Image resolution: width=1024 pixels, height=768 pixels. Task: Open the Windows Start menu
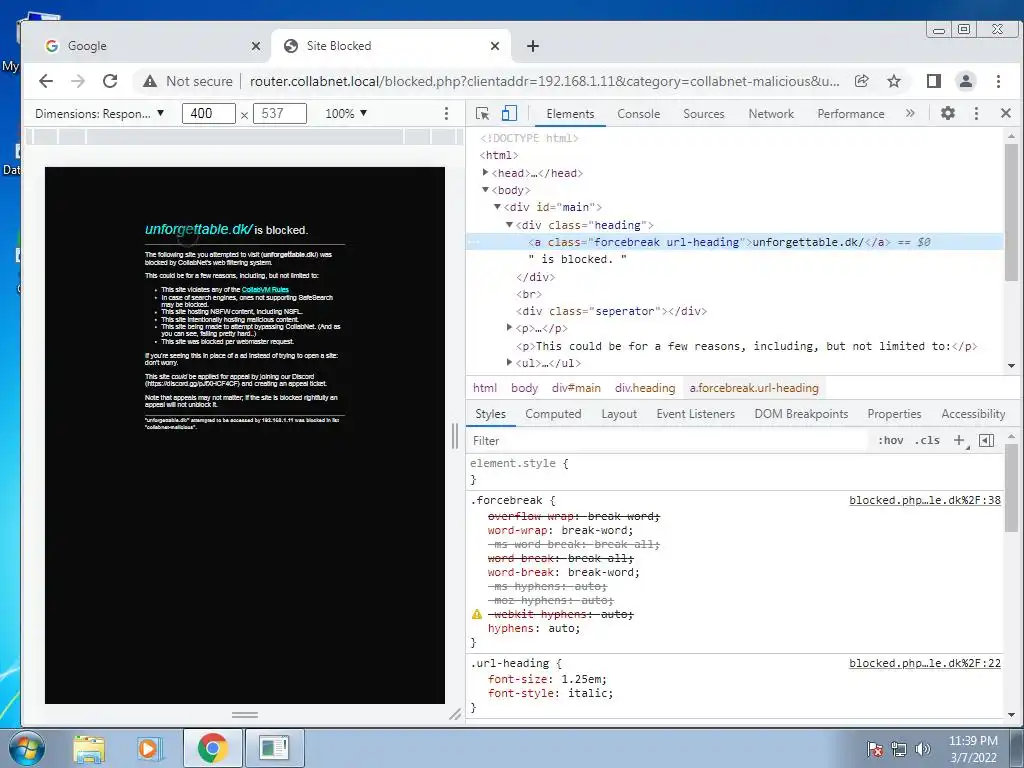pos(27,748)
